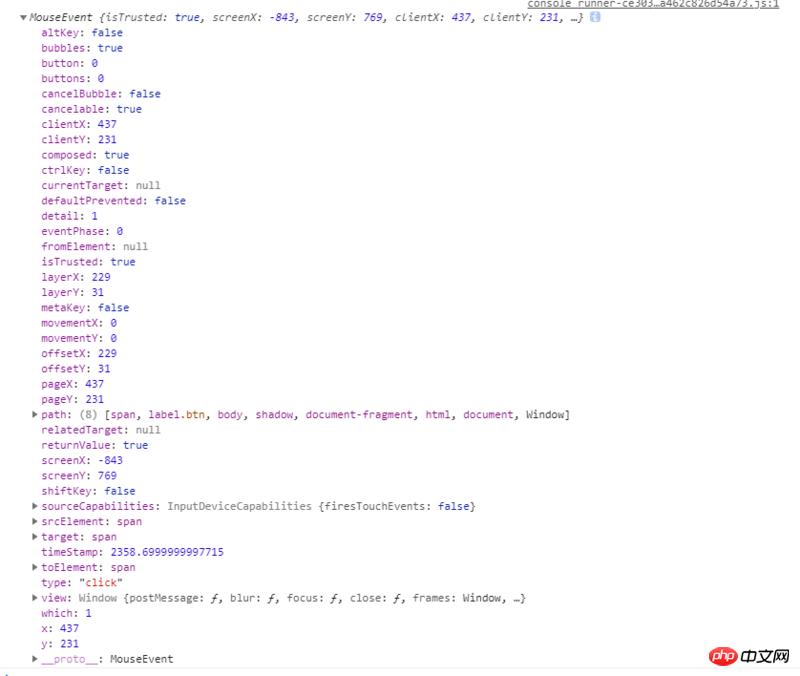
Task: Expand the __proto__ MouseEvent entry
Action: (x=32, y=659)
